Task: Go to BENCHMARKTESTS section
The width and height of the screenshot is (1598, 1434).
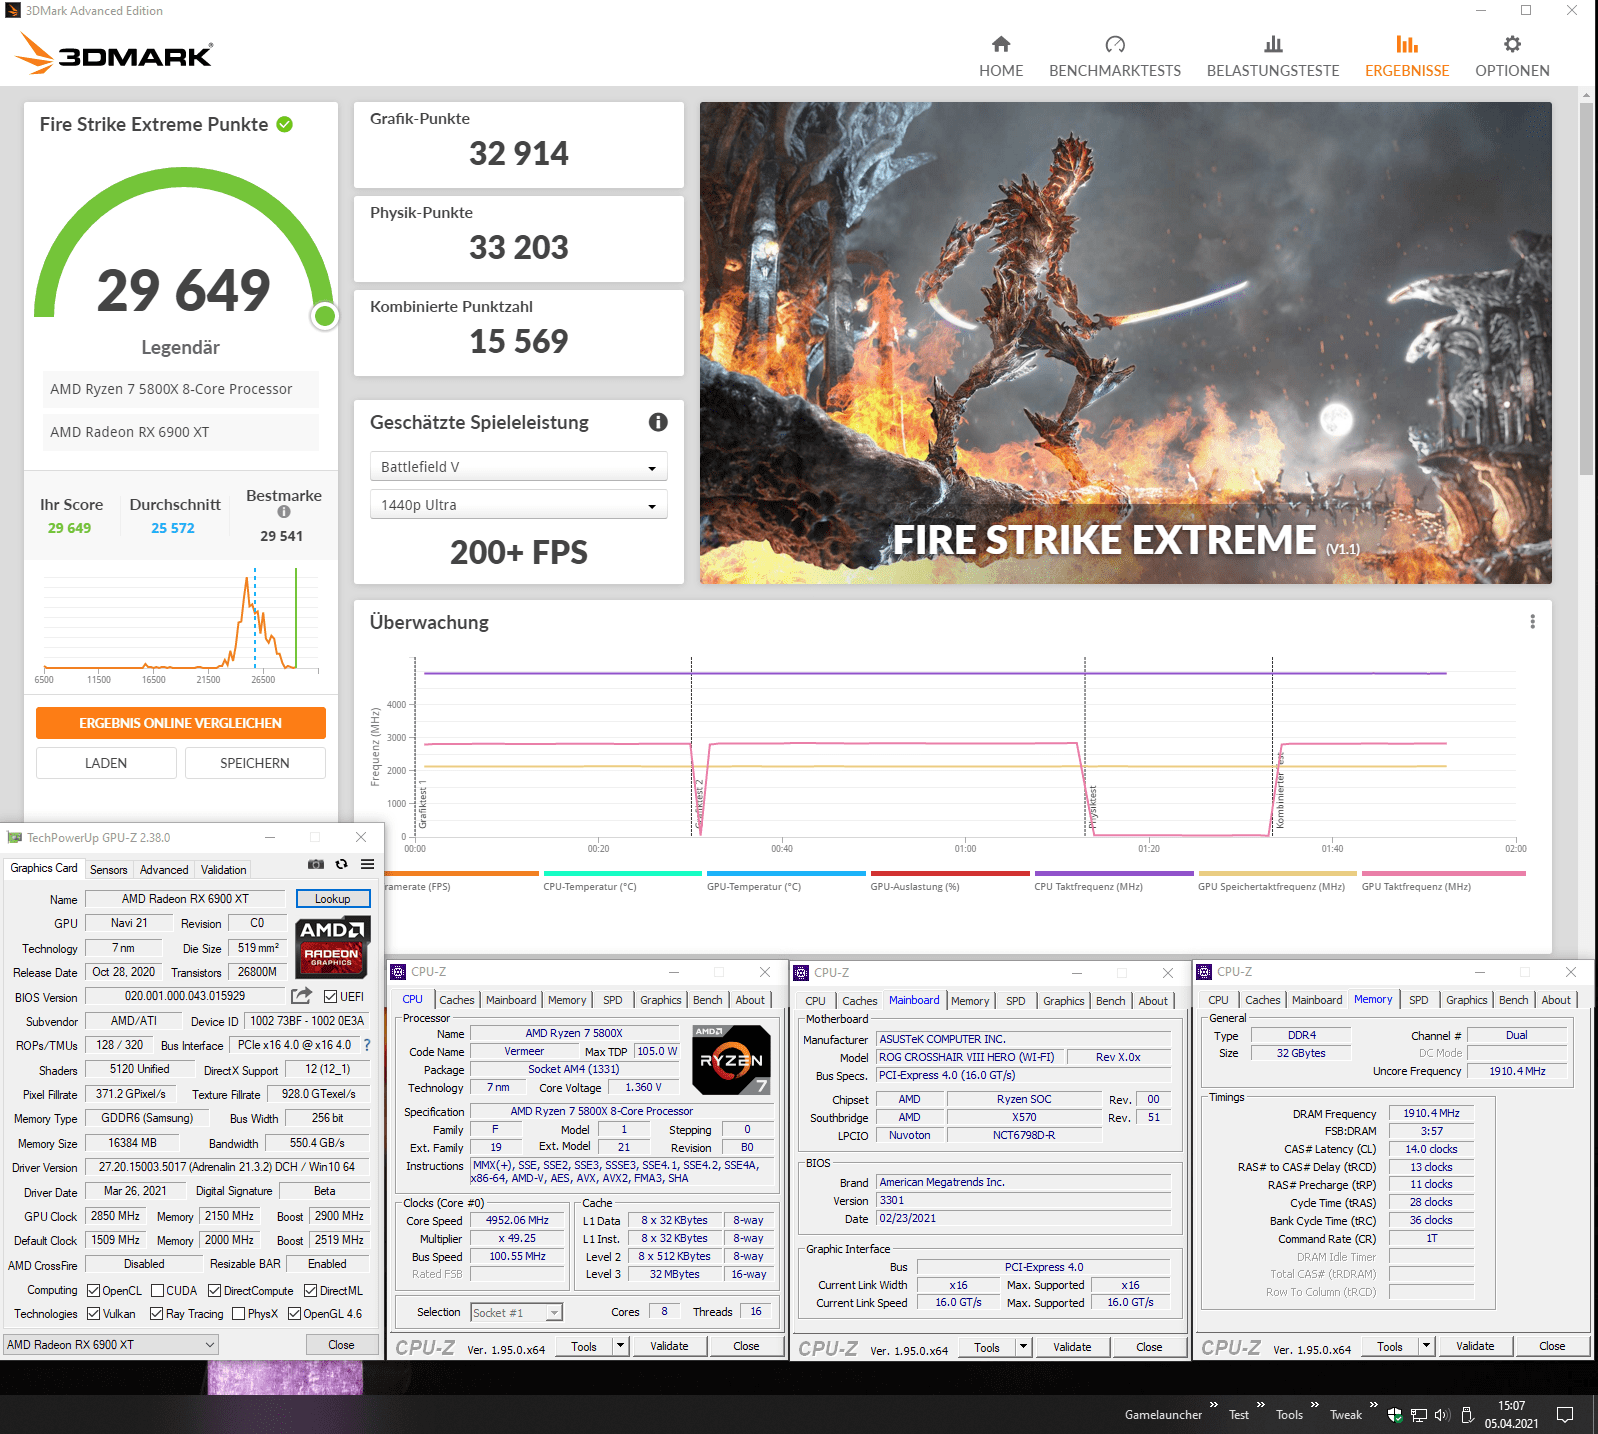Action: 1115,57
